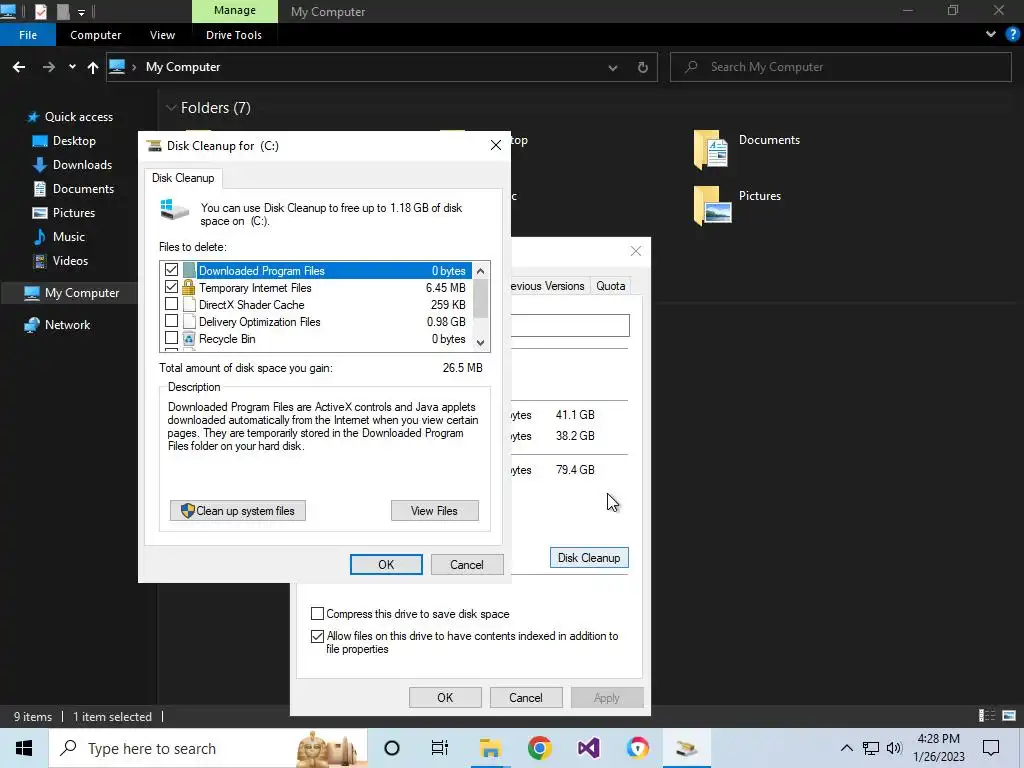Toggle Allow files to be indexed checkbox
The width and height of the screenshot is (1024, 768).
tap(317, 636)
